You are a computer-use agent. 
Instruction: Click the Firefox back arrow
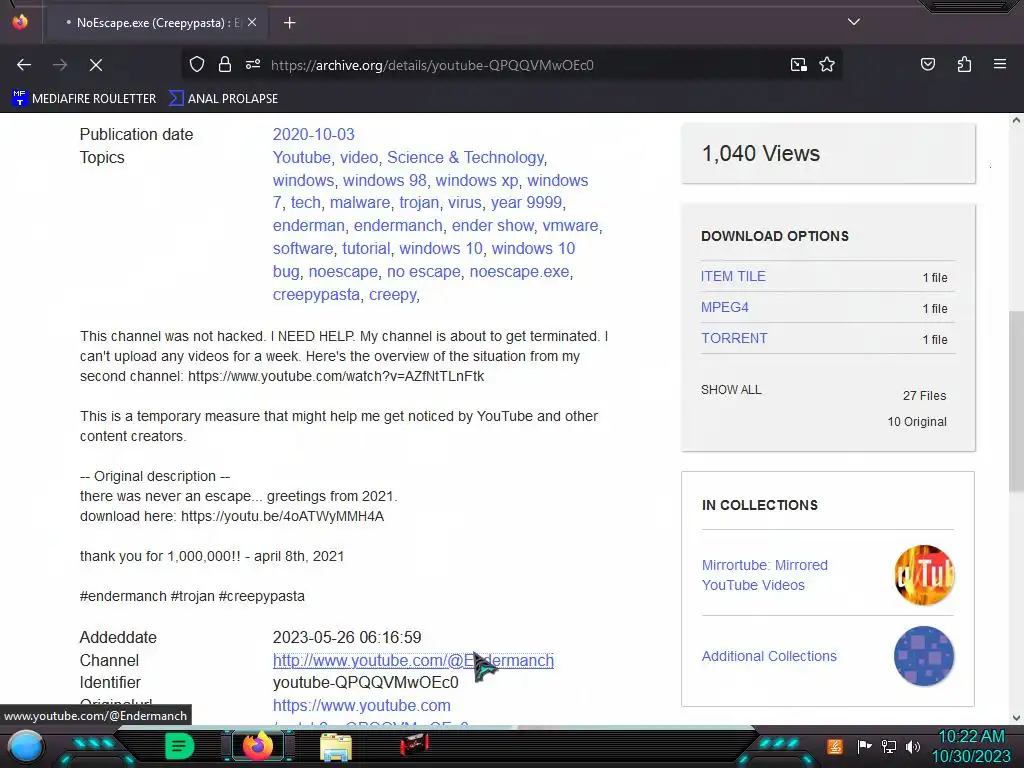[24, 65]
